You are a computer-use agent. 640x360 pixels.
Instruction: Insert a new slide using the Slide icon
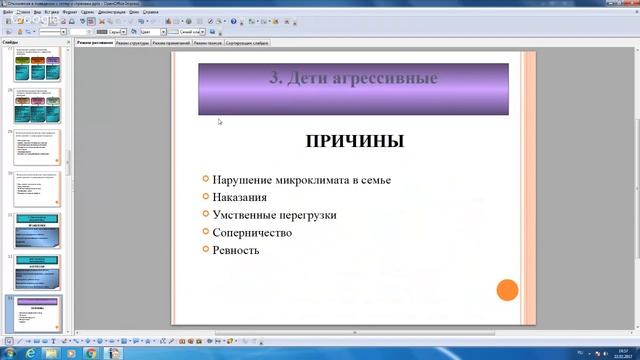[x=251, y=21]
